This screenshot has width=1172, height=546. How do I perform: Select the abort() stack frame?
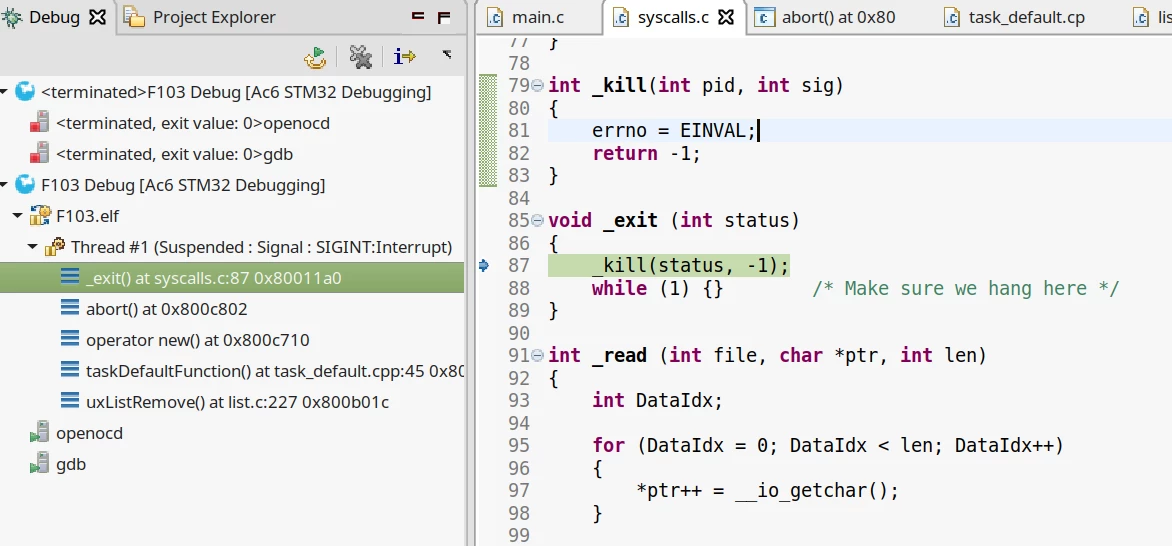(x=166, y=309)
